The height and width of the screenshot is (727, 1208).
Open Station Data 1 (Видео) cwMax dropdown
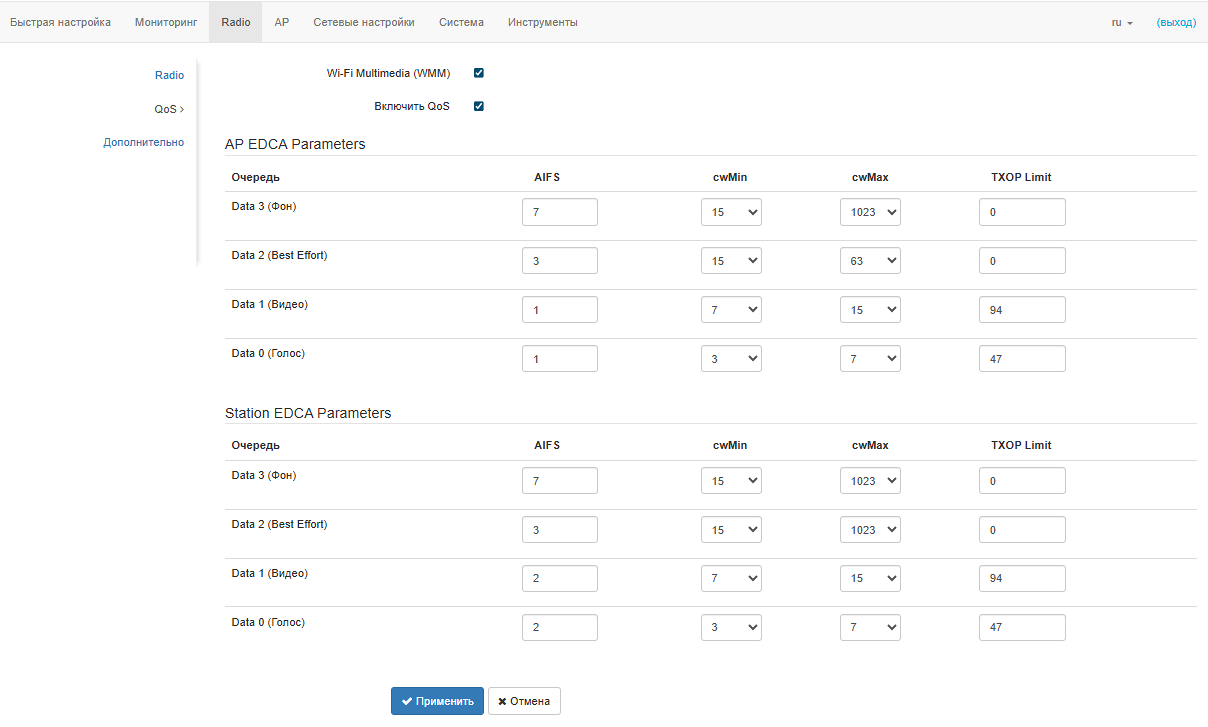(870, 579)
